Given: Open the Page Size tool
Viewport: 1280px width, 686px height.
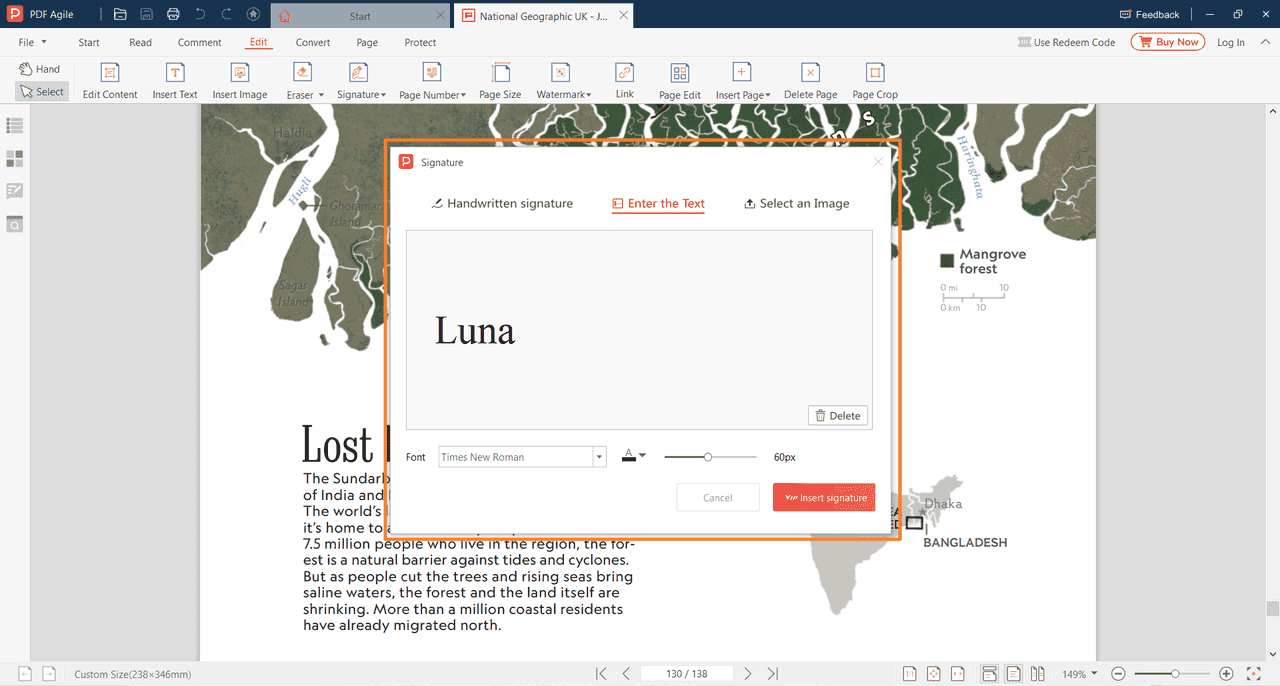Looking at the screenshot, I should point(500,73).
